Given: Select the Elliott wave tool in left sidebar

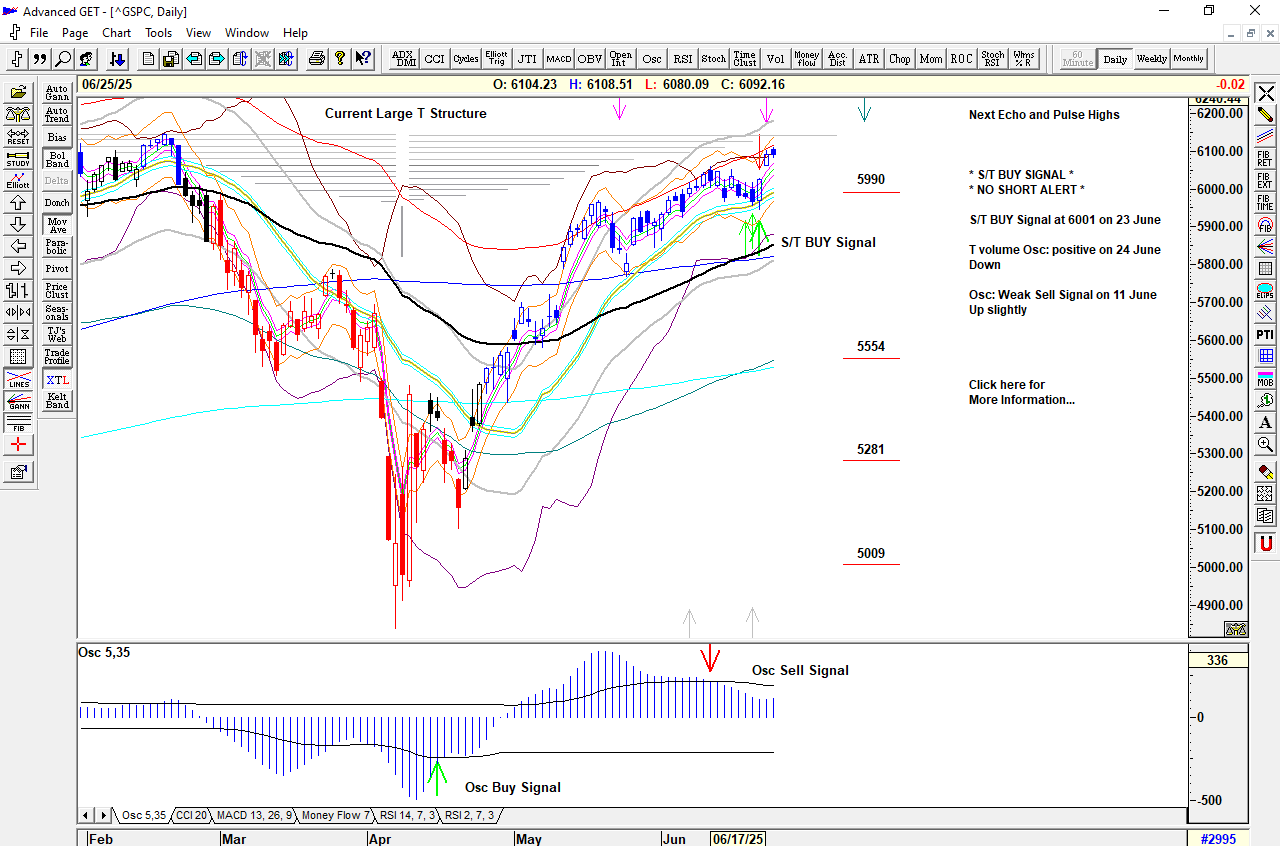Looking at the screenshot, I should [18, 181].
